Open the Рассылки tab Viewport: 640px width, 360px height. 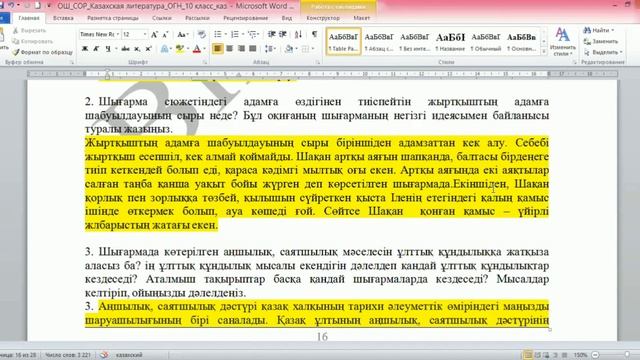pos(197,18)
